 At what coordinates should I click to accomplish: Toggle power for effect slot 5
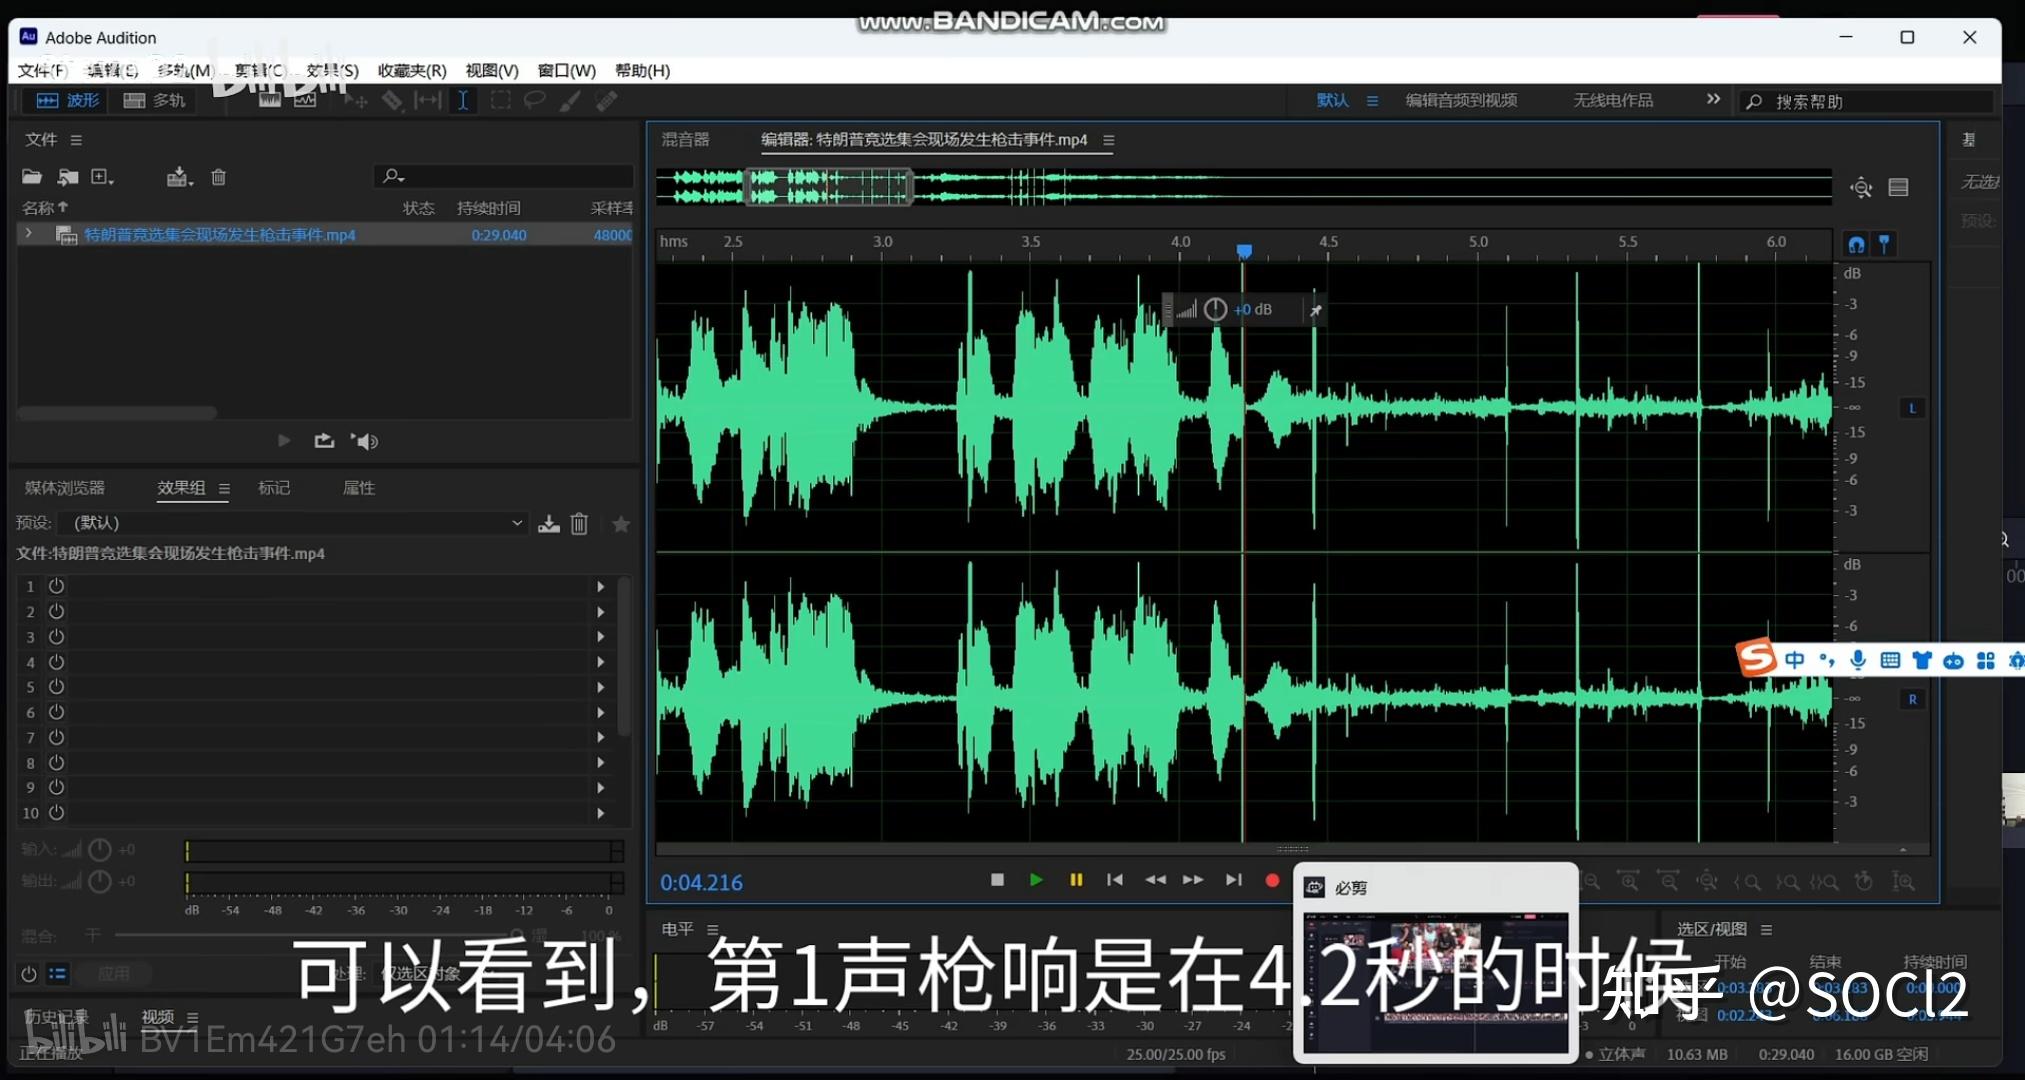coord(57,687)
